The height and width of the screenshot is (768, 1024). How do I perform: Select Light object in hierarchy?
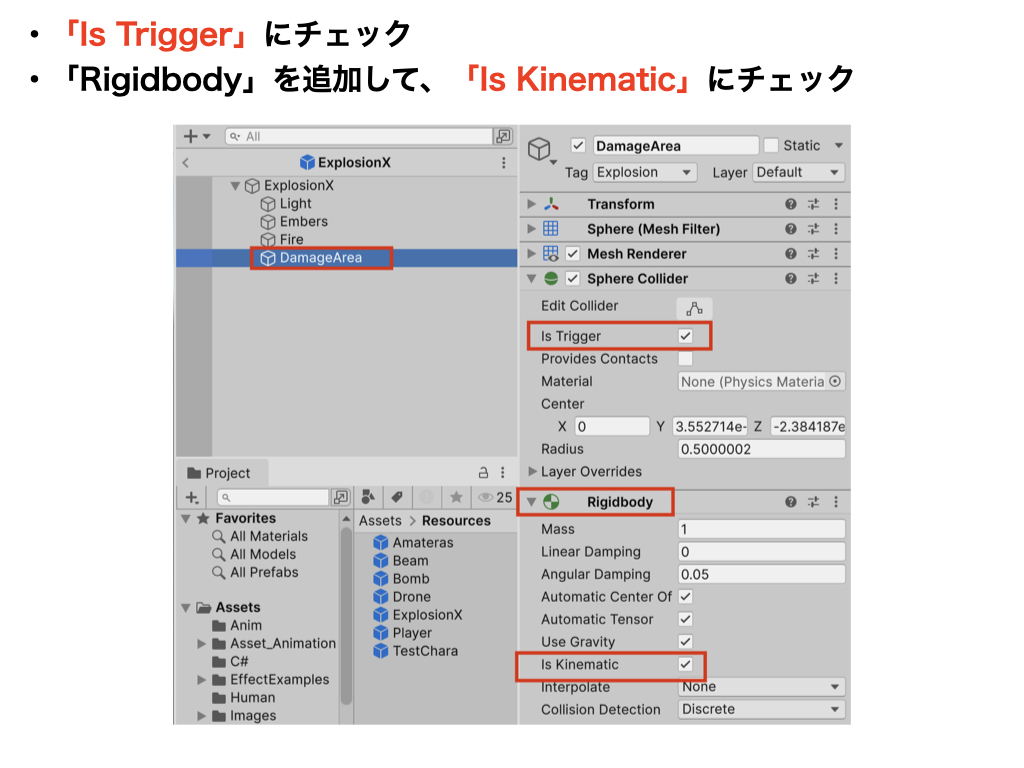[x=295, y=204]
